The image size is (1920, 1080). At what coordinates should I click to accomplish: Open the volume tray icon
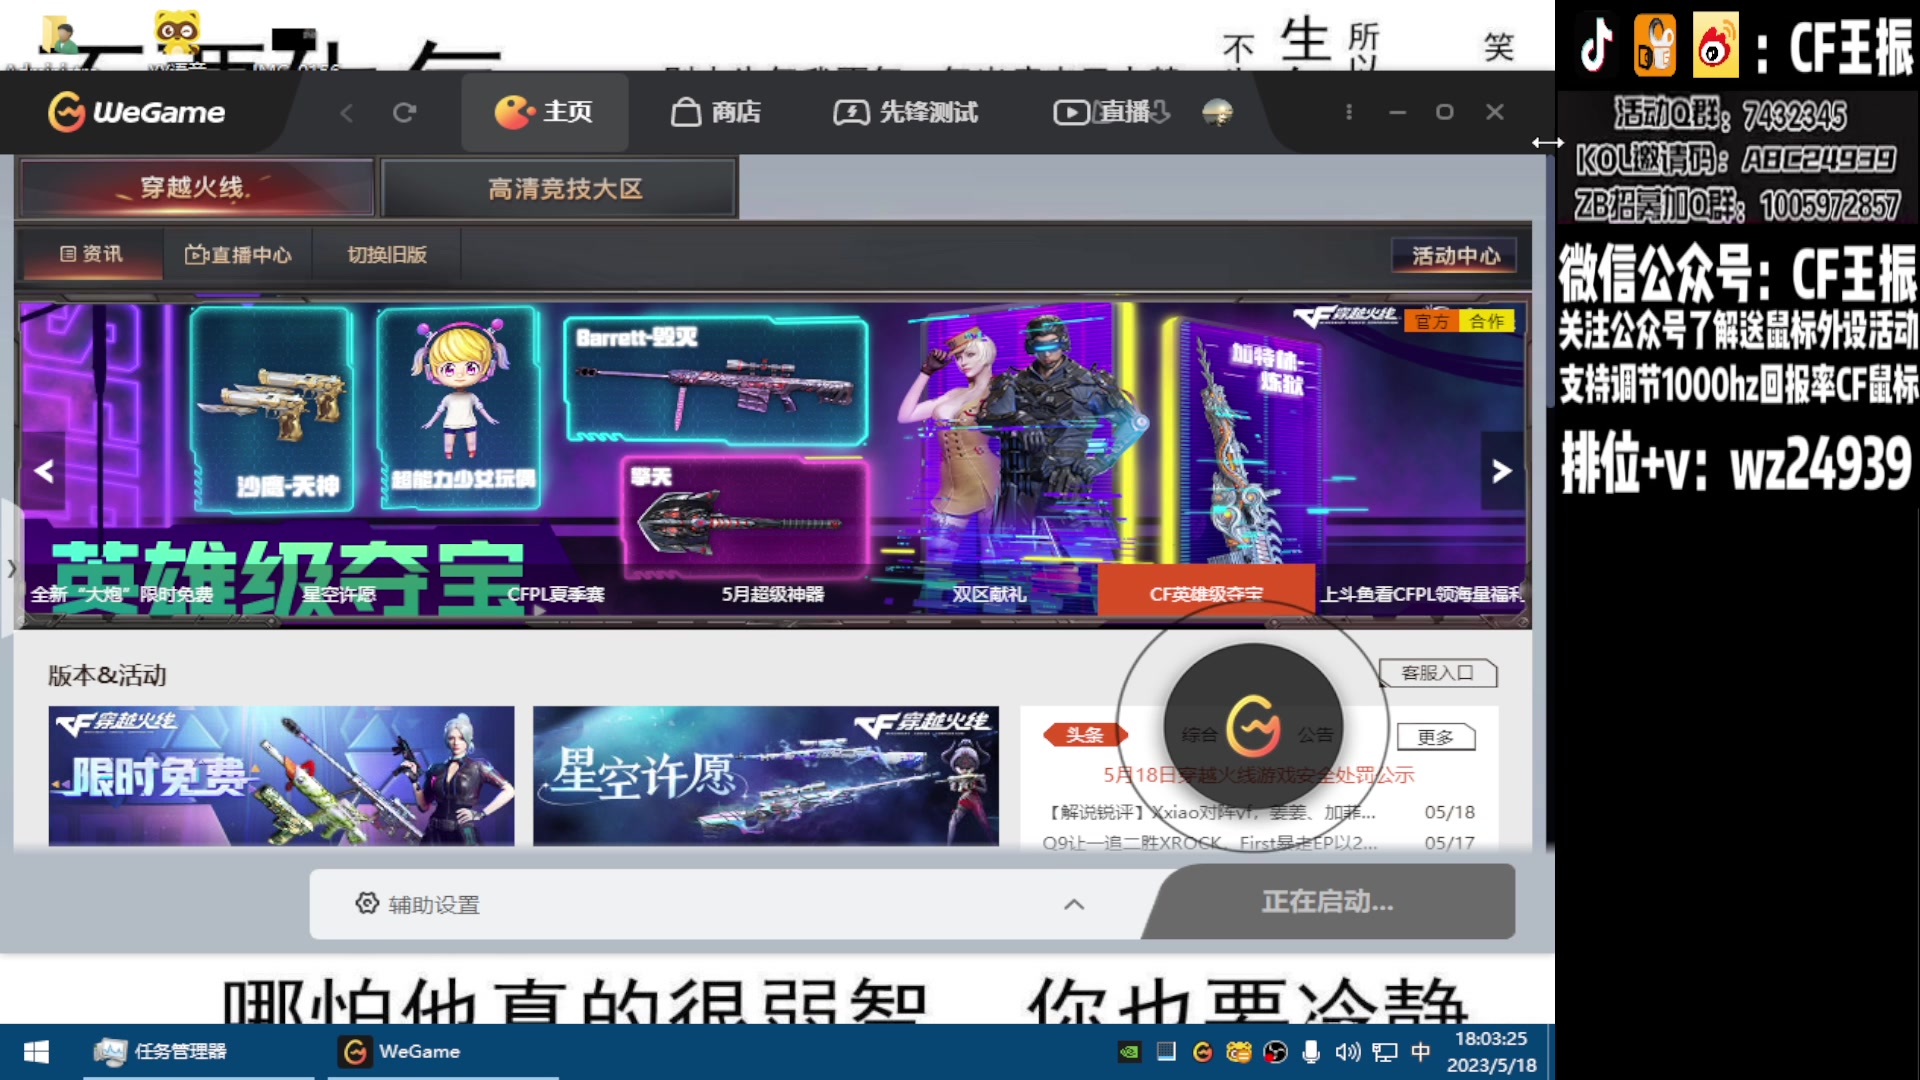[1348, 1052]
